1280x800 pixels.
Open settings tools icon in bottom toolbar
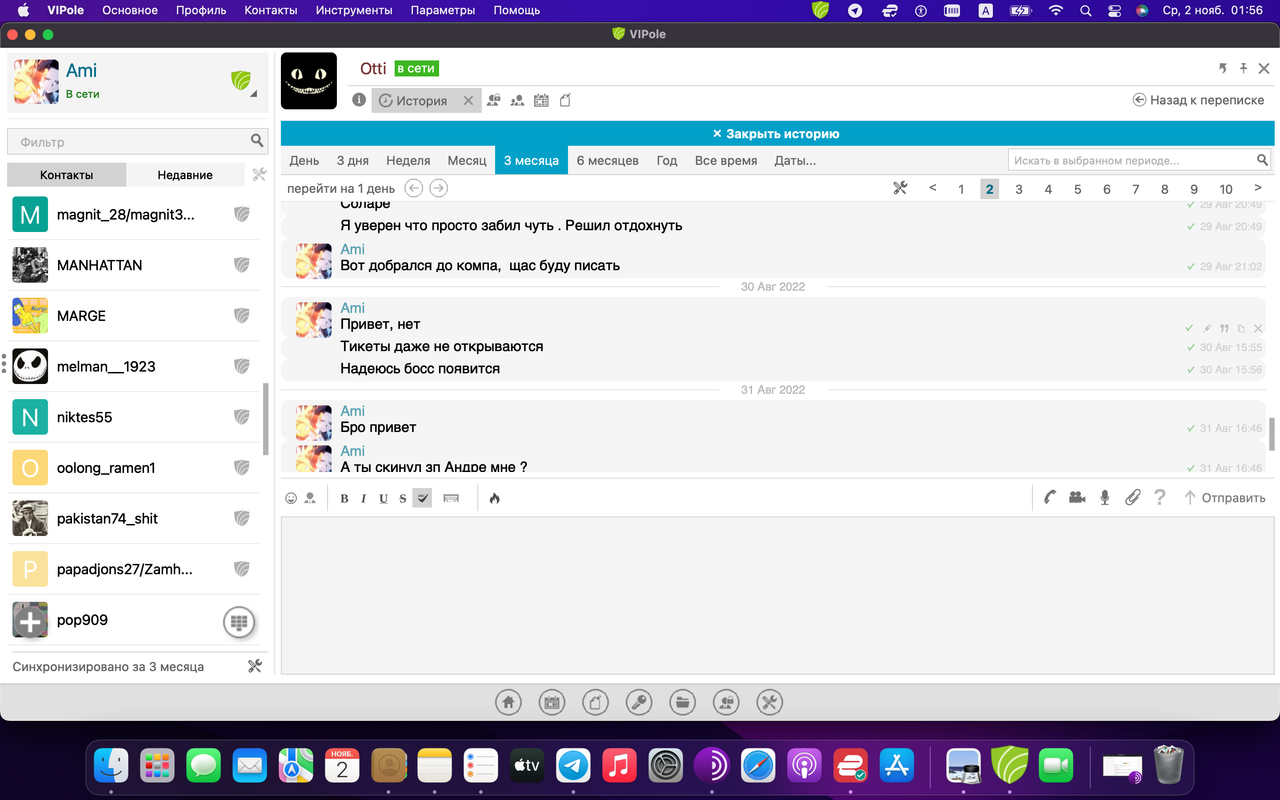click(769, 702)
